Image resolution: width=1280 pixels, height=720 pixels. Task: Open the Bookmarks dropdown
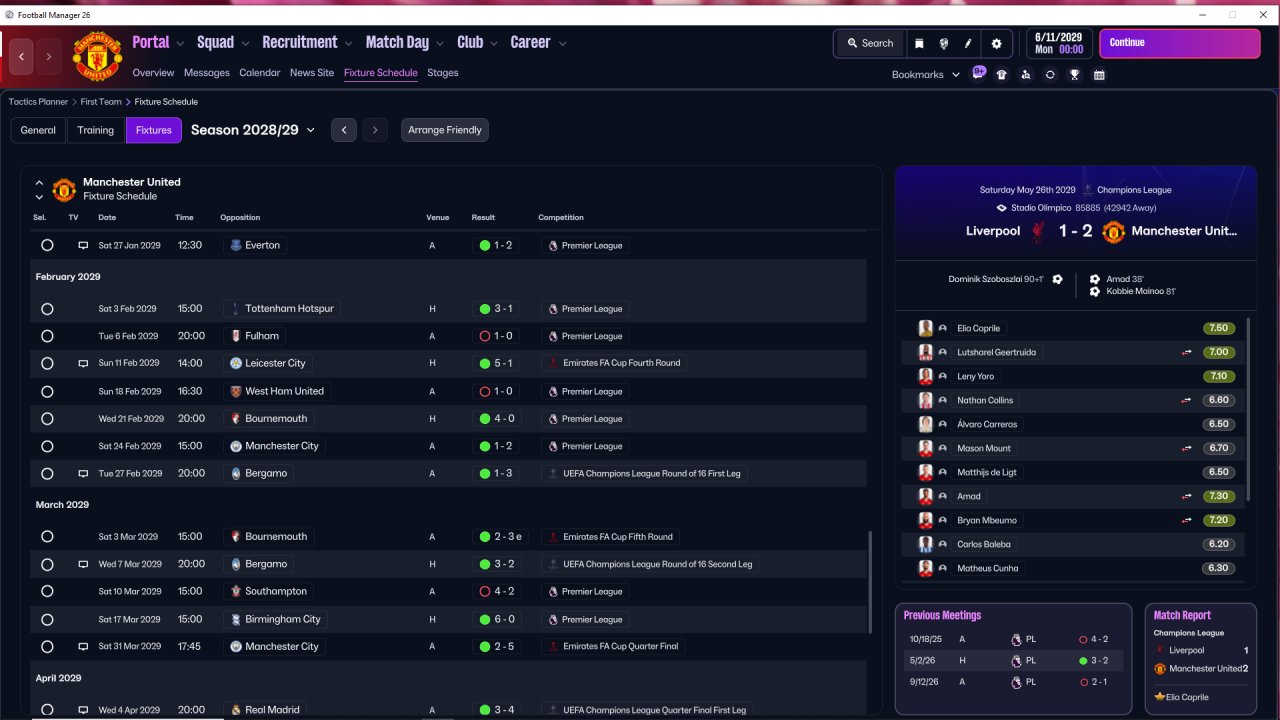pyautogui.click(x=926, y=75)
